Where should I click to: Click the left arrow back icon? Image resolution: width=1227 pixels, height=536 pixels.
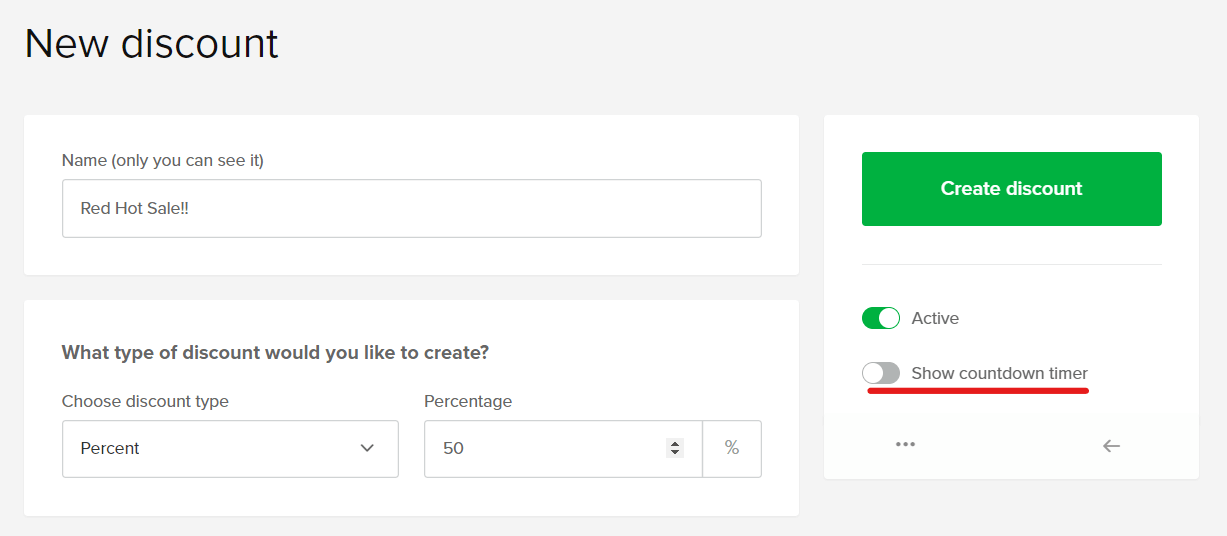1111,446
